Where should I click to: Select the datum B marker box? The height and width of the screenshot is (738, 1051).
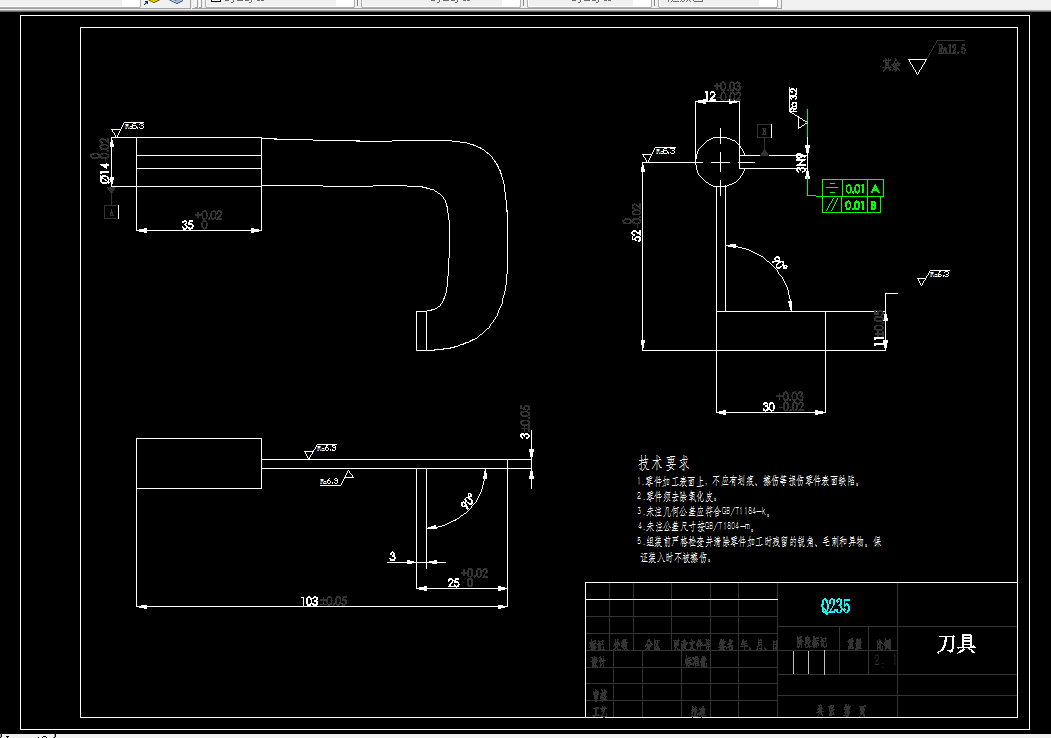point(764,131)
